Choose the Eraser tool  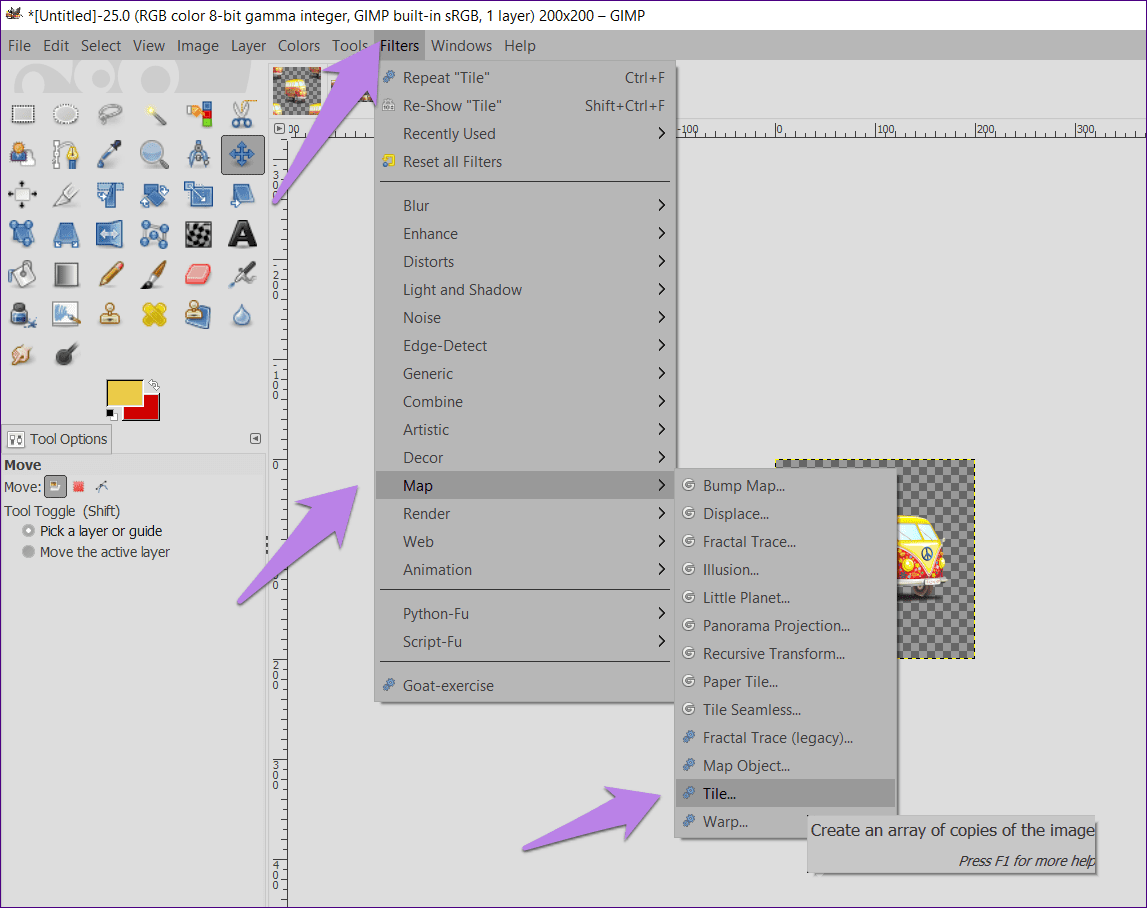tap(198, 275)
